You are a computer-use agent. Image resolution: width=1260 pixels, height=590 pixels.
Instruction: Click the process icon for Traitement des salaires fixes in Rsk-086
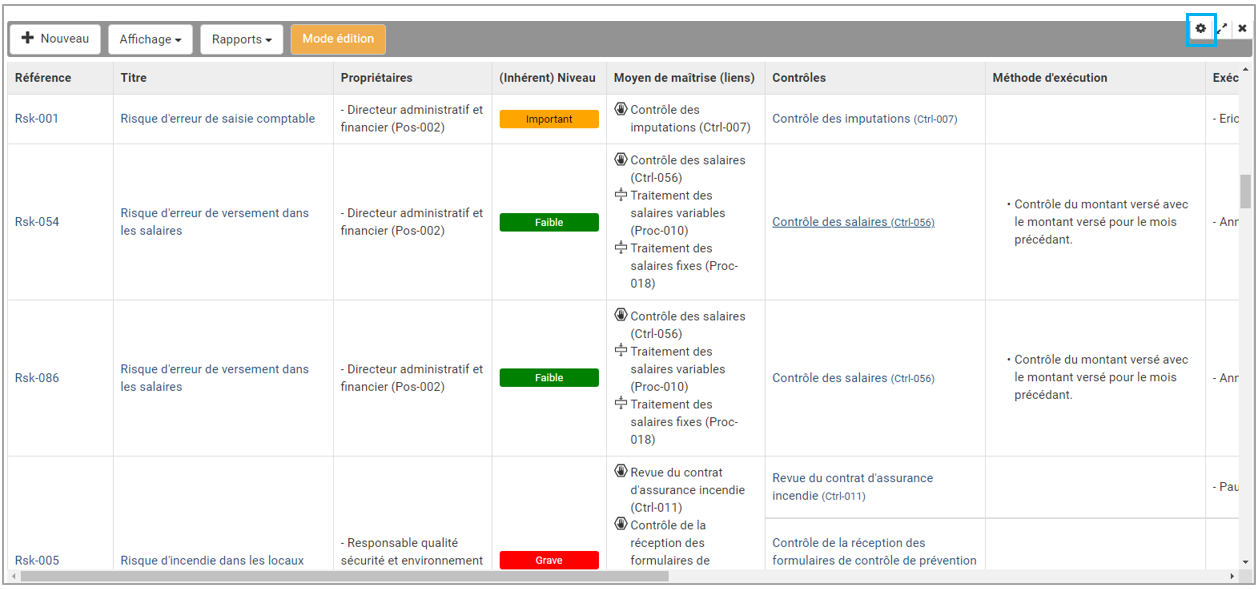[621, 404]
